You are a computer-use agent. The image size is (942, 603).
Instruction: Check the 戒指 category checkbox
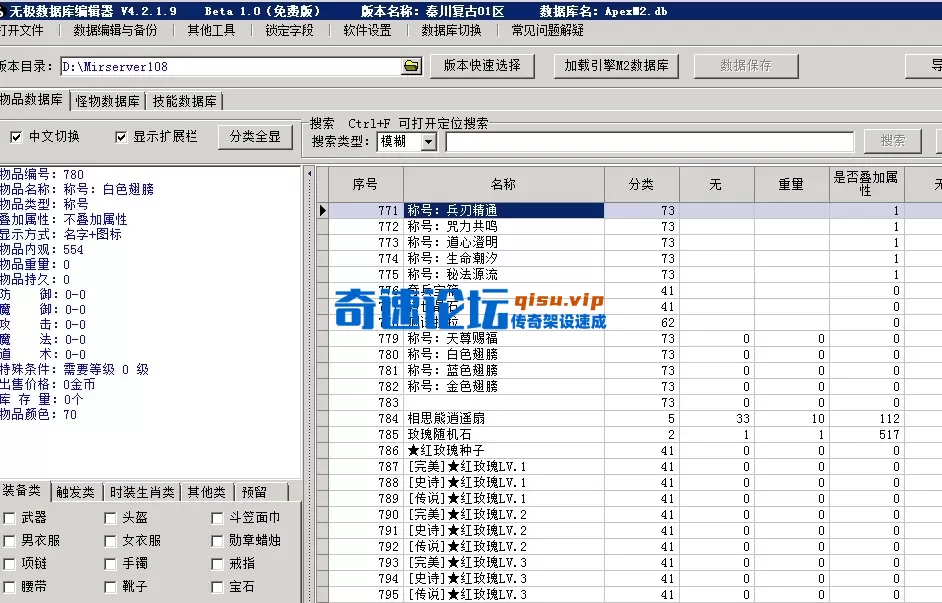217,564
